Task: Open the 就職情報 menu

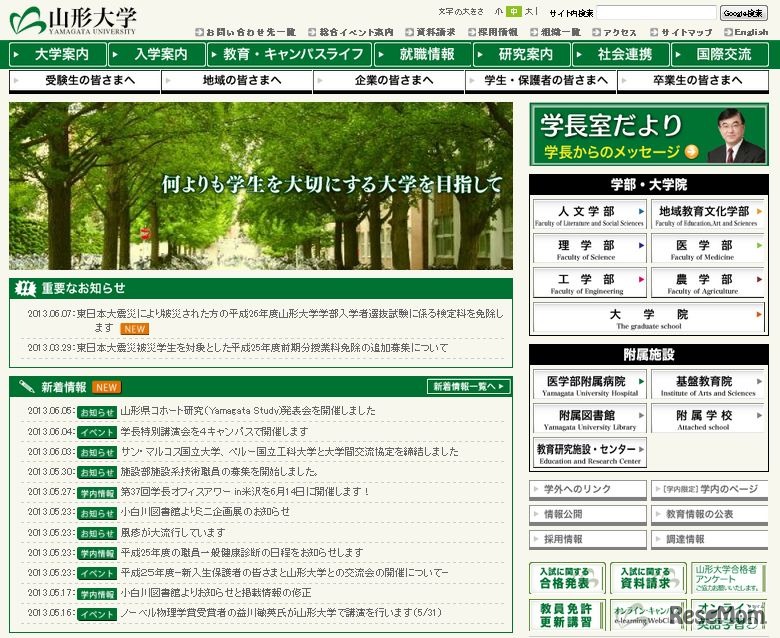Action: click(x=422, y=54)
